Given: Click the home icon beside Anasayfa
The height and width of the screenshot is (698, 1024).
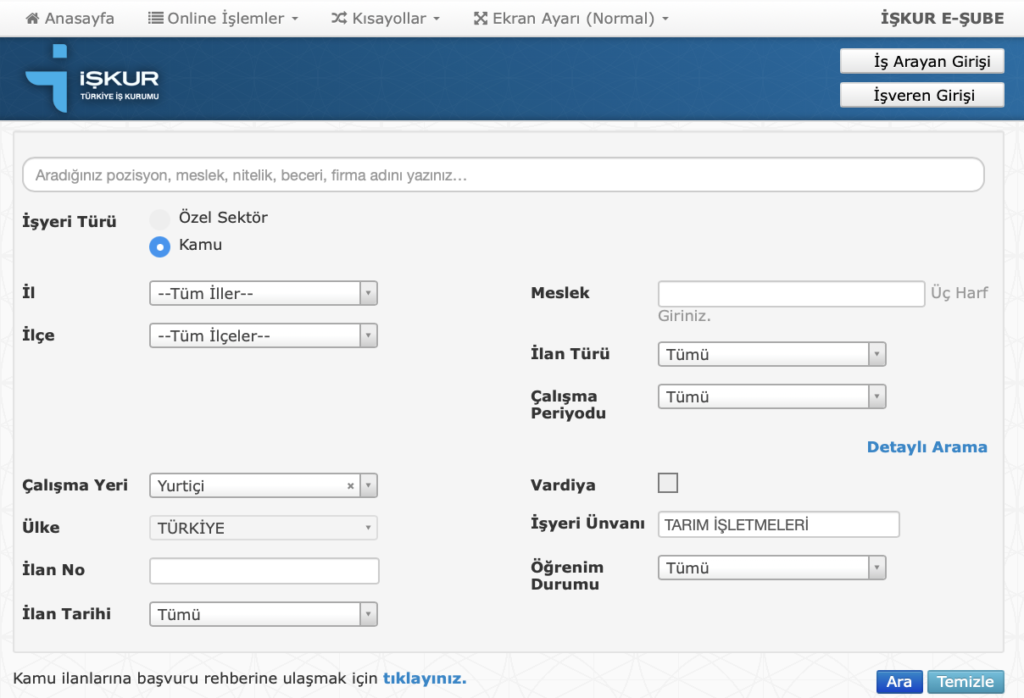Looking at the screenshot, I should (x=32, y=19).
